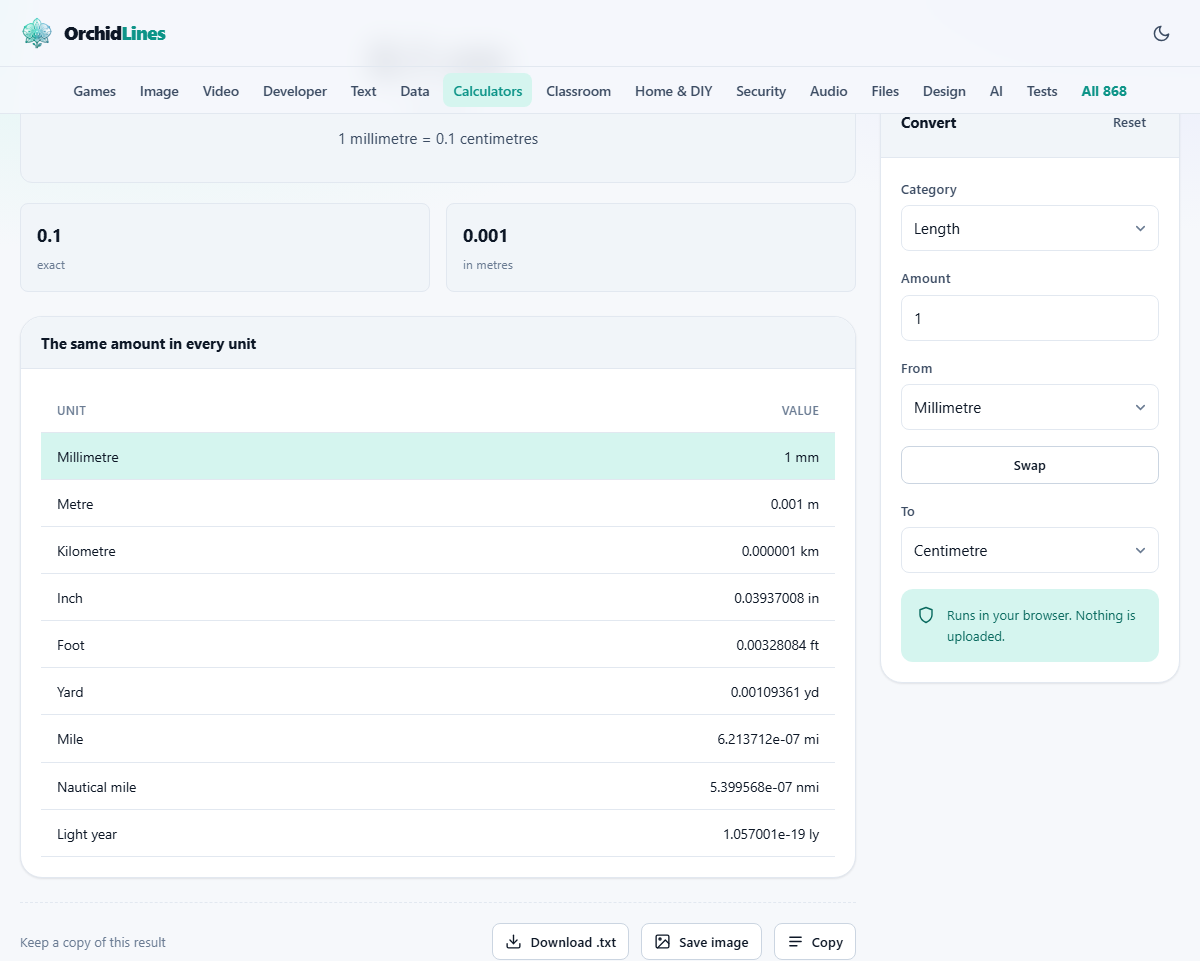Click the 0.00109361 yd value
1200x961 pixels.
(x=774, y=692)
